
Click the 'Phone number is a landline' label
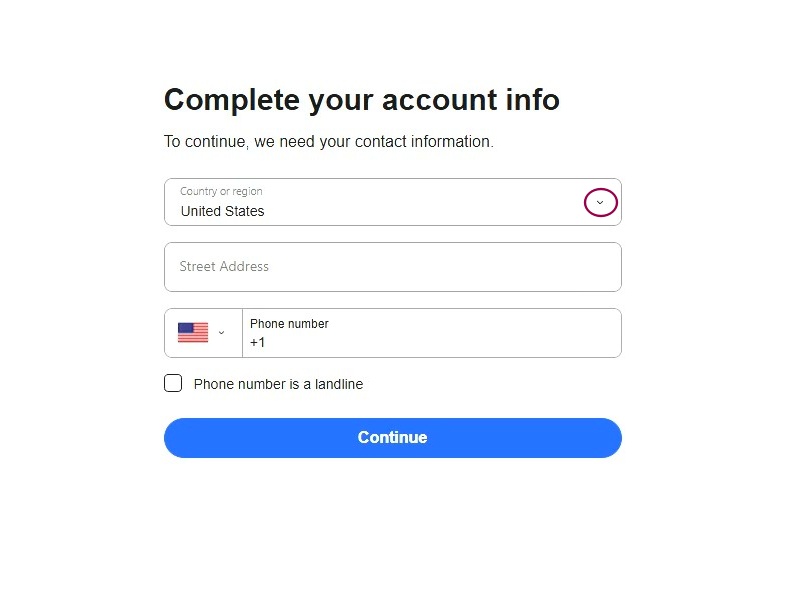click(278, 384)
